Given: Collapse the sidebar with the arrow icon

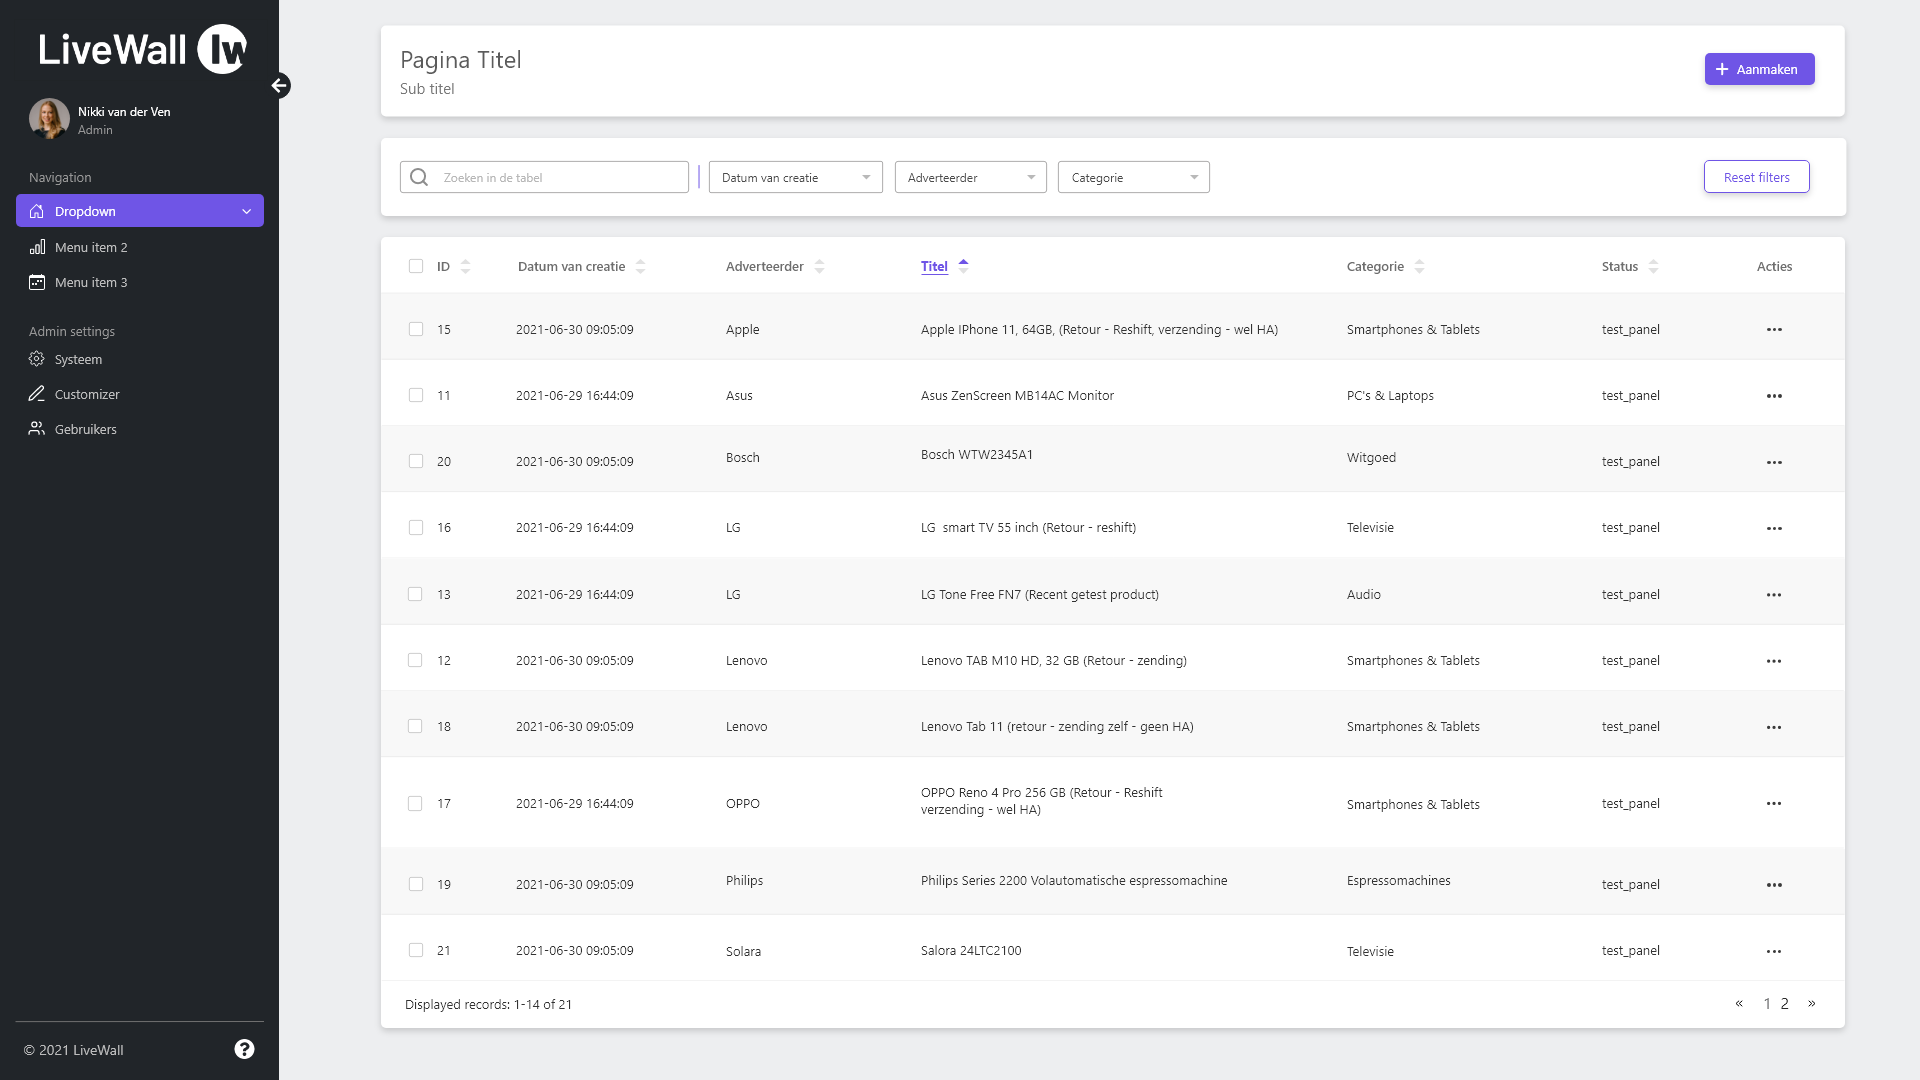Looking at the screenshot, I should [280, 86].
